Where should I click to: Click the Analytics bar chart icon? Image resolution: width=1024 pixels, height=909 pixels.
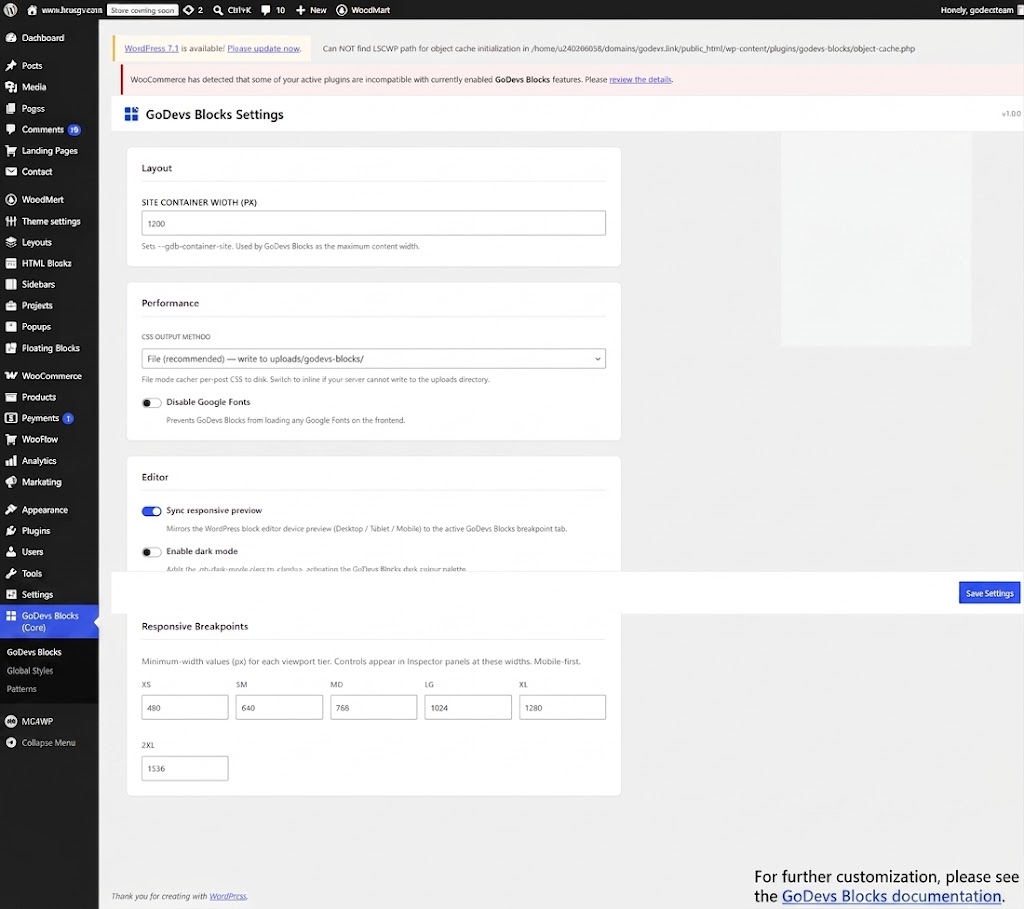tap(10, 461)
